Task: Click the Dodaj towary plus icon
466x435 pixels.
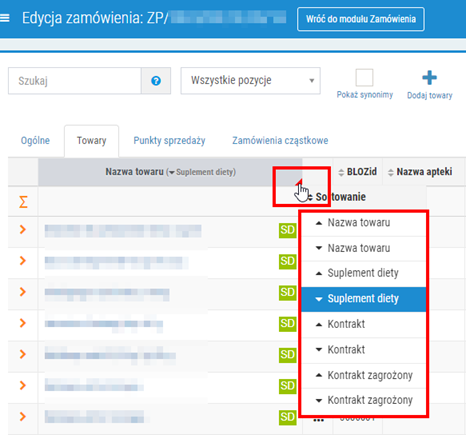Action: coord(429,78)
